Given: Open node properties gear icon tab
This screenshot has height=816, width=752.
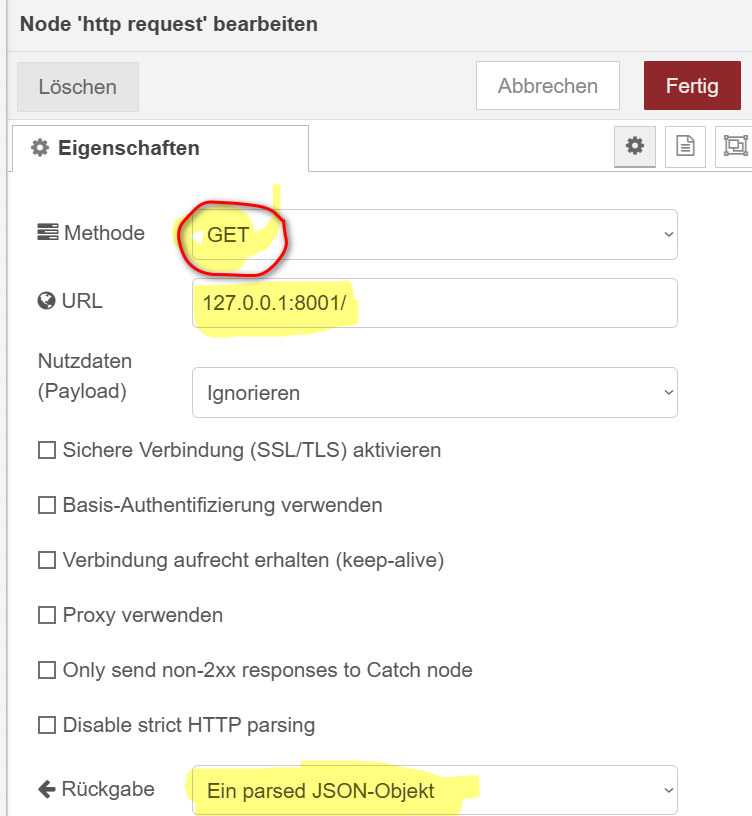Looking at the screenshot, I should pyautogui.click(x=634, y=146).
